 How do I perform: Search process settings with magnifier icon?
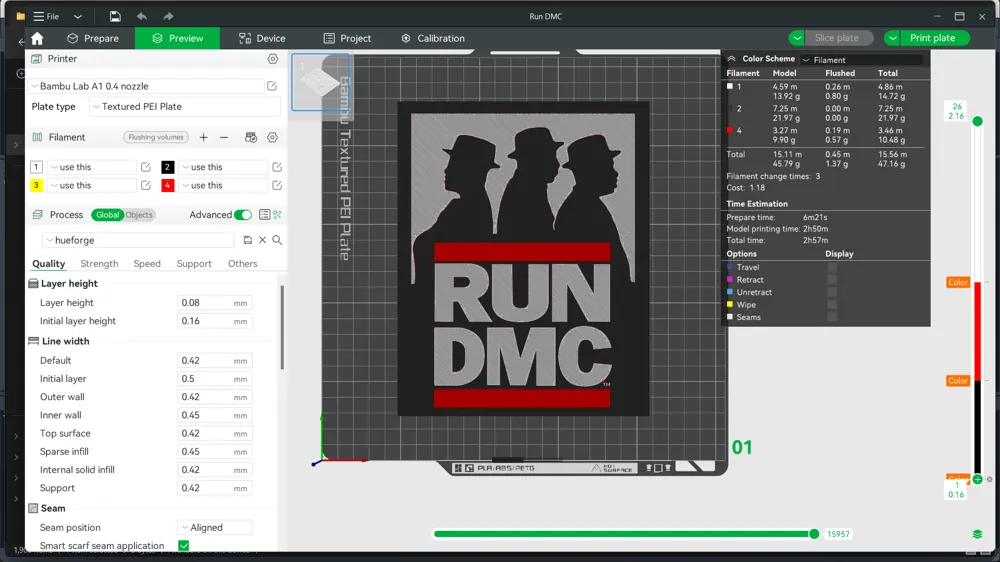pyautogui.click(x=277, y=240)
